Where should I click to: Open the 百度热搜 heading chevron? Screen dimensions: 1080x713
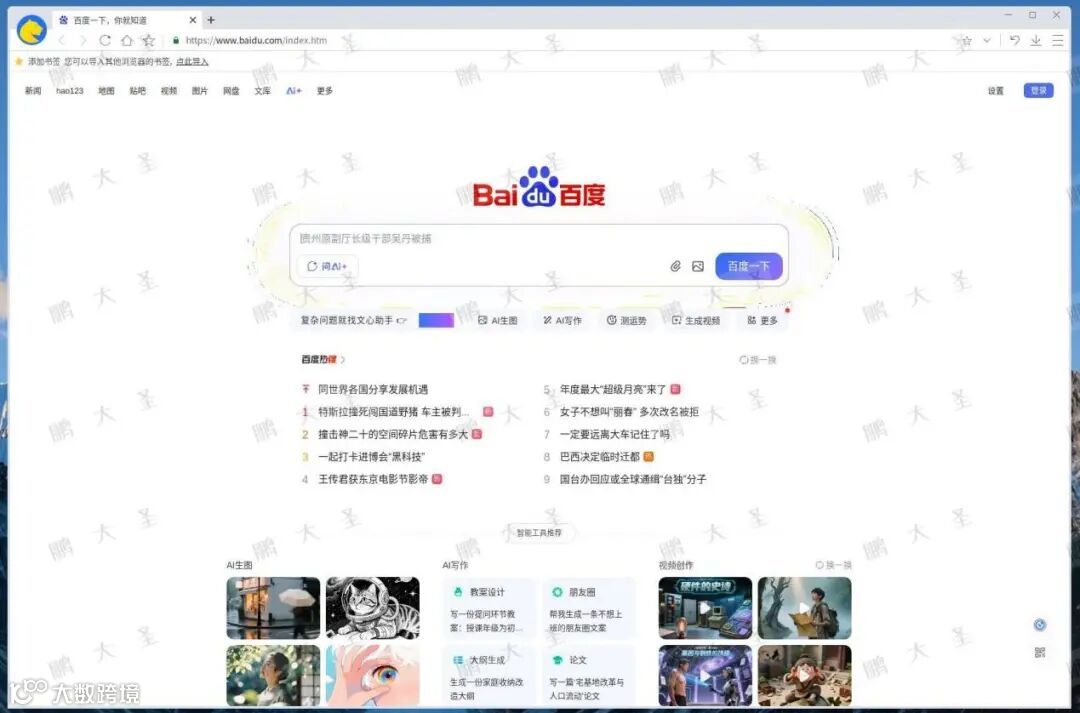[x=343, y=360]
